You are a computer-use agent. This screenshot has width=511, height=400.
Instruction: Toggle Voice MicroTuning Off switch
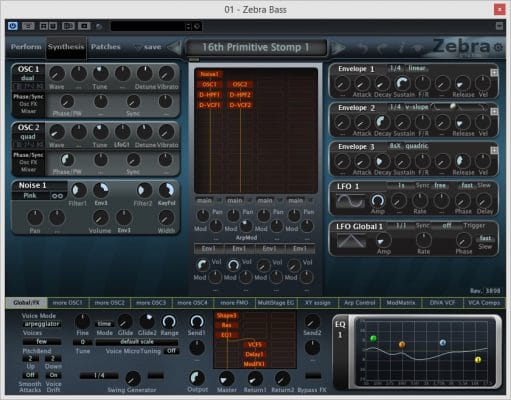coord(171,351)
